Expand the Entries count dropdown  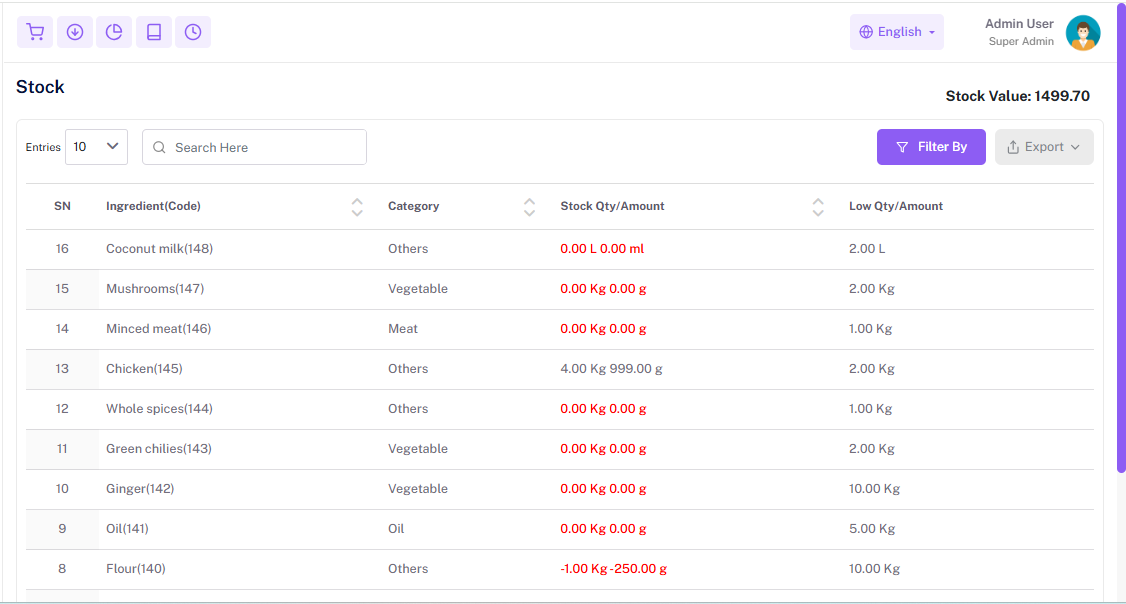96,147
